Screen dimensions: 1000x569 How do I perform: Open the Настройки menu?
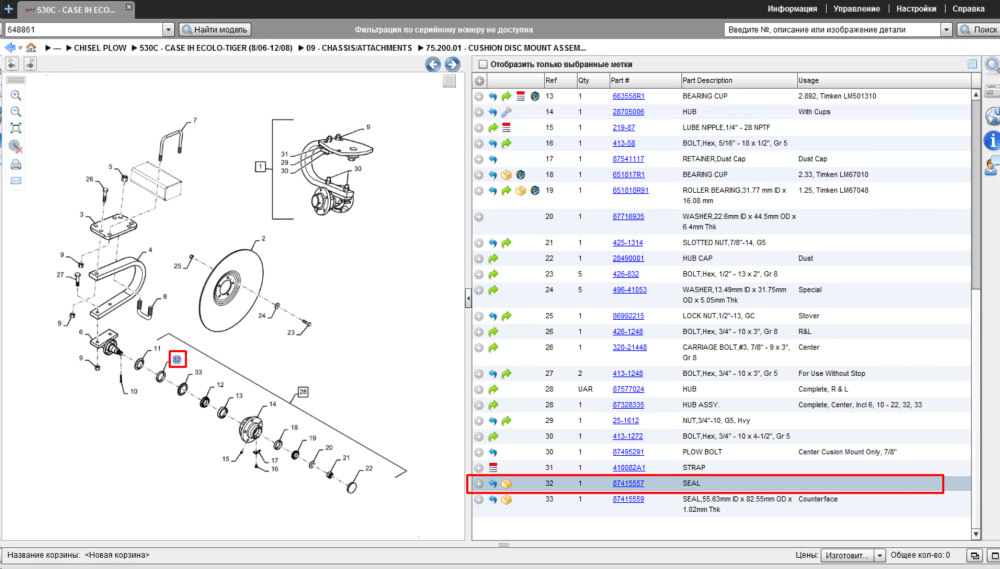tap(916, 9)
